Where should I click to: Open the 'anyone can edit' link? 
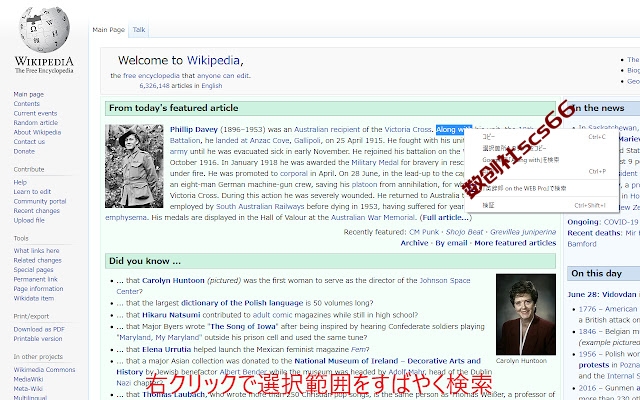click(223, 76)
